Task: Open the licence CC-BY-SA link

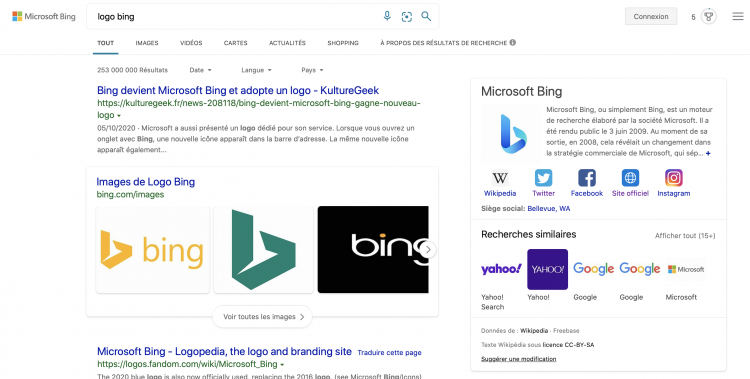Action: [x=568, y=345]
